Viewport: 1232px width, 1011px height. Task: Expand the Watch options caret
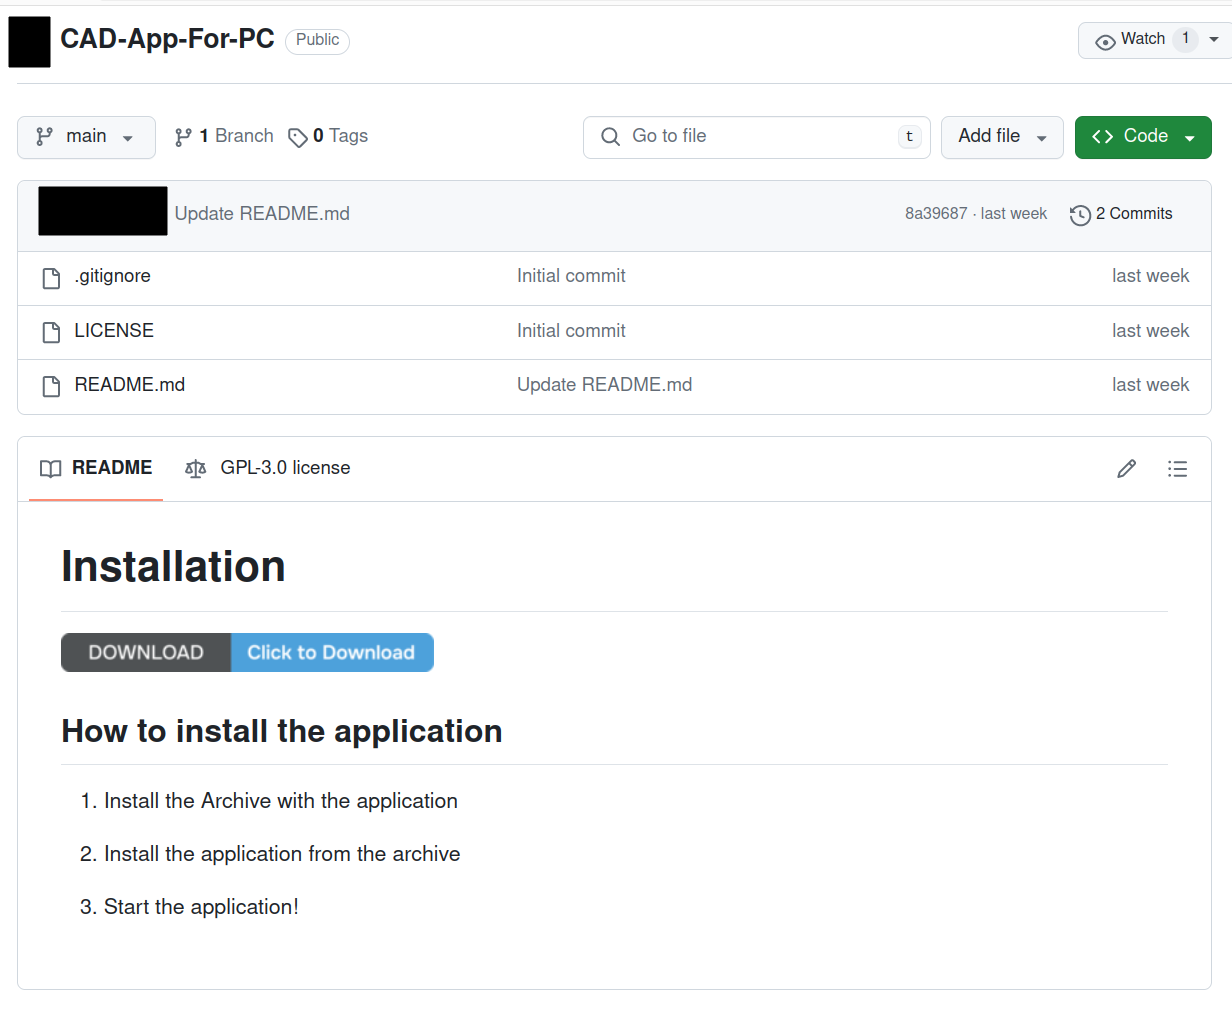[x=1214, y=40]
